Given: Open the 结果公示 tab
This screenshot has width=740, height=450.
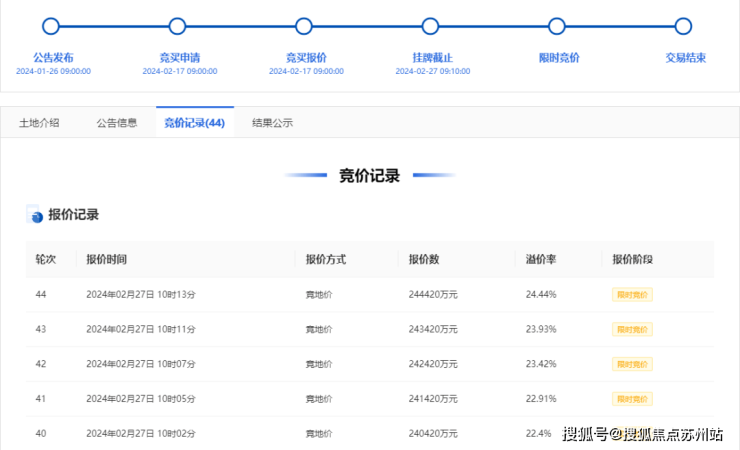Looking at the screenshot, I should pos(273,123).
